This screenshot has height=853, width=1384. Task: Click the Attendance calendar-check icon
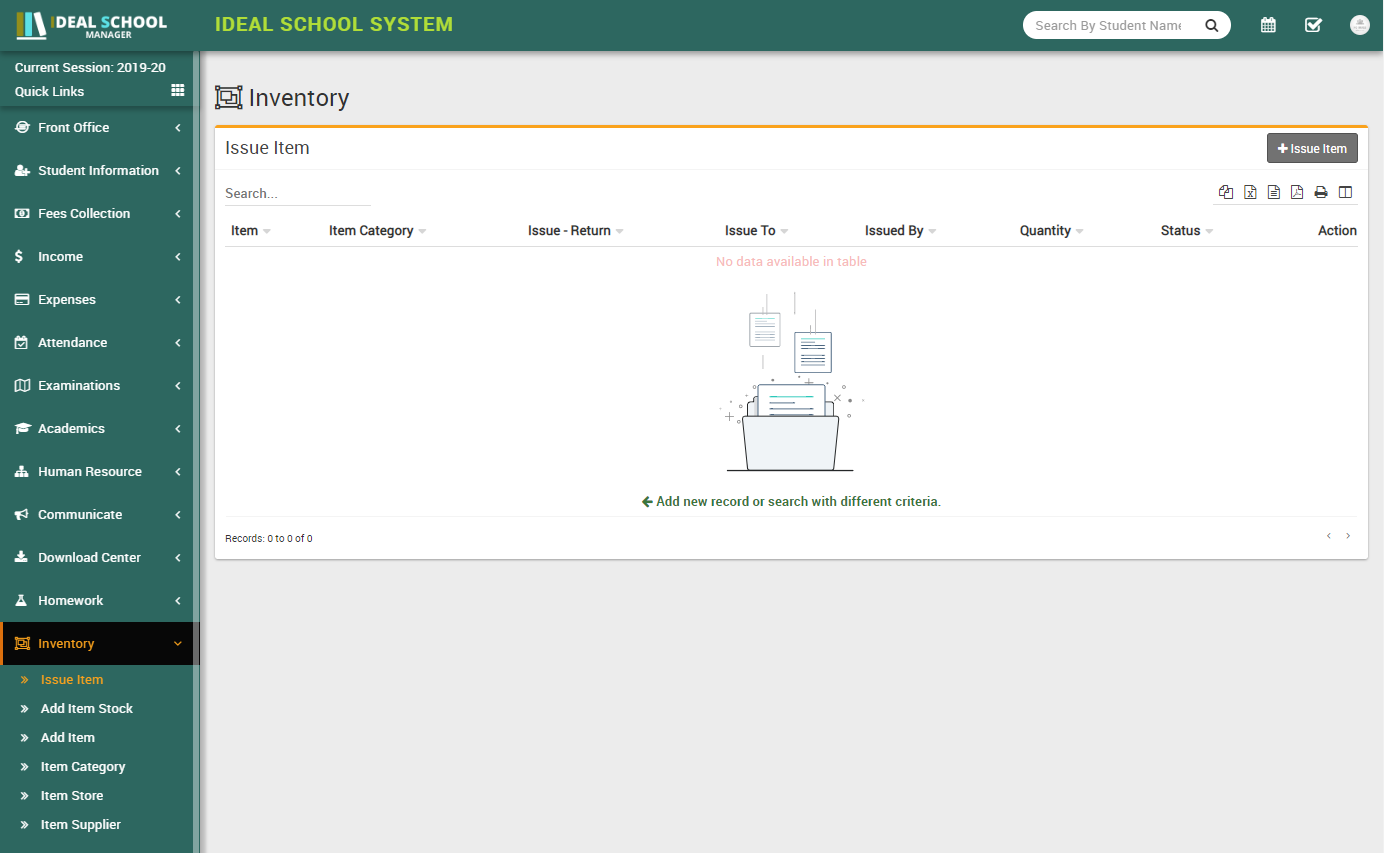pos(21,342)
